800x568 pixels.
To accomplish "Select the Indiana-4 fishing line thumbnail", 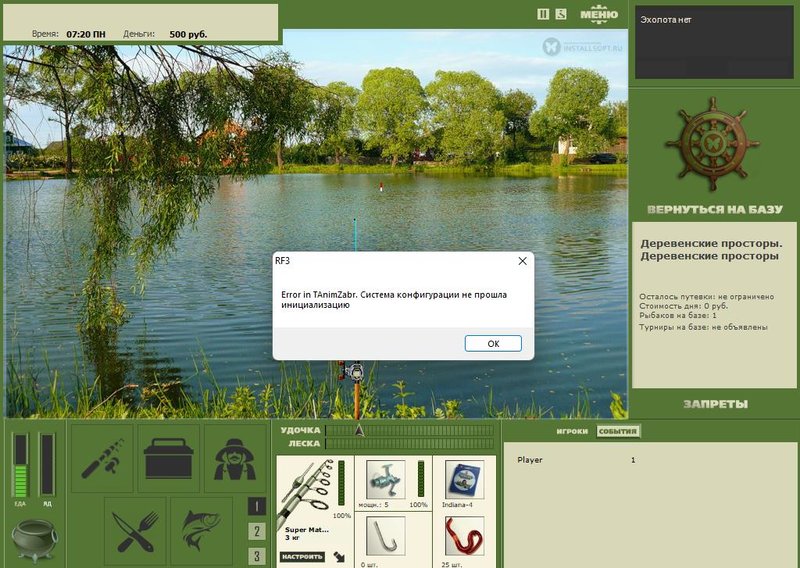I will click(464, 479).
